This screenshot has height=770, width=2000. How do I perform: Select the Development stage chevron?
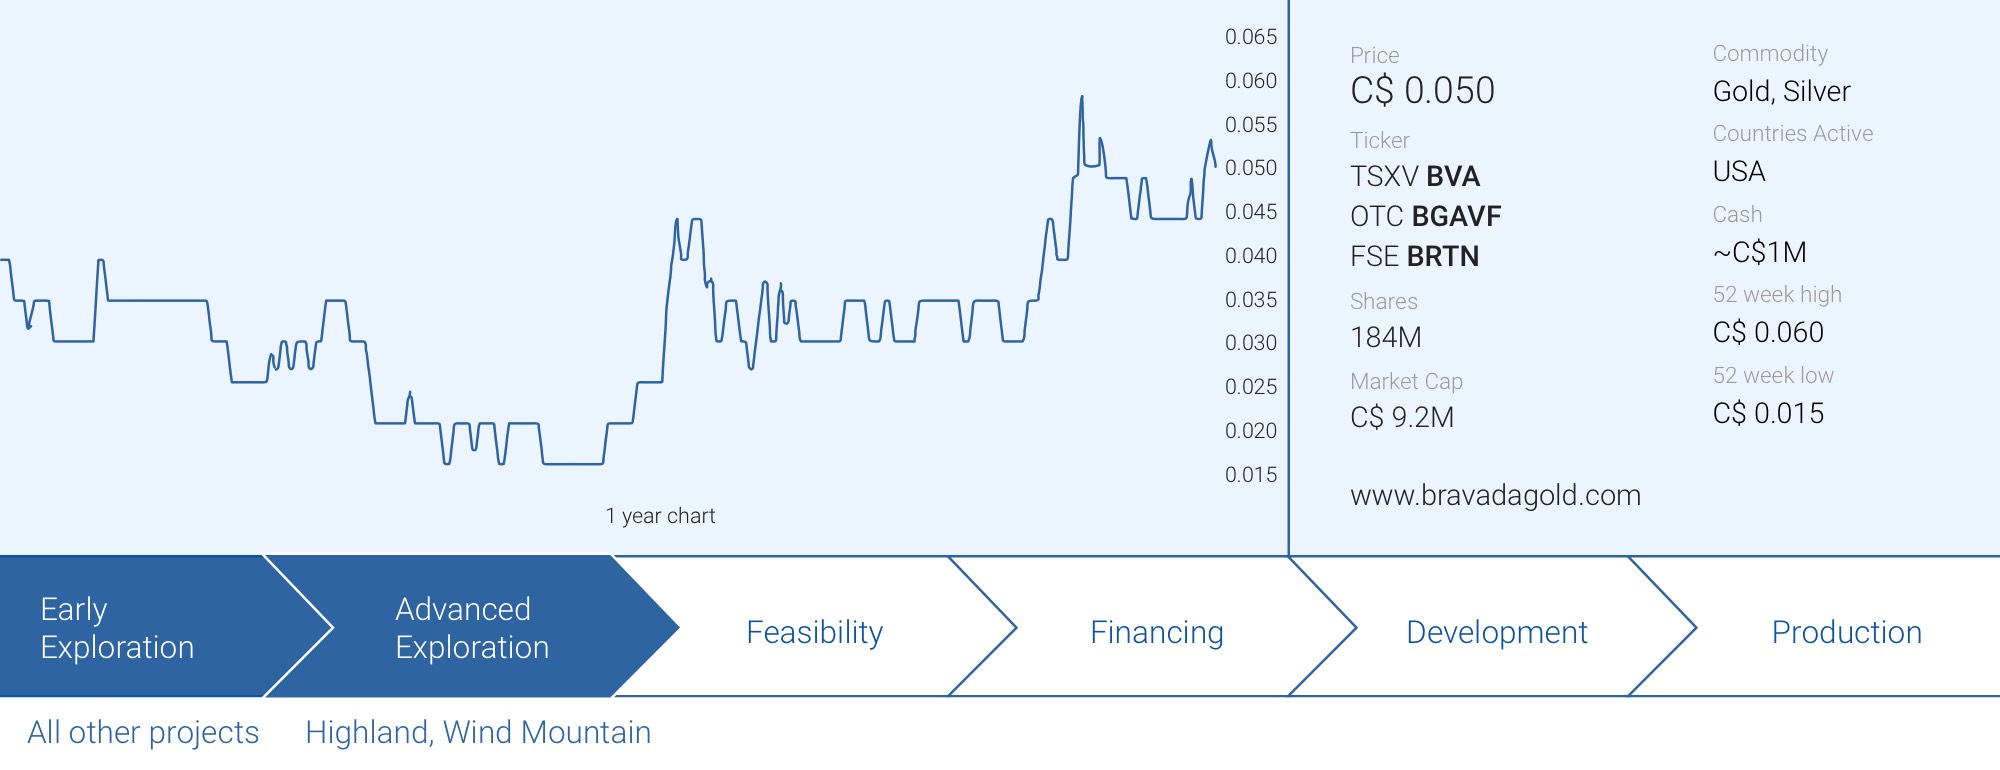(x=1497, y=632)
